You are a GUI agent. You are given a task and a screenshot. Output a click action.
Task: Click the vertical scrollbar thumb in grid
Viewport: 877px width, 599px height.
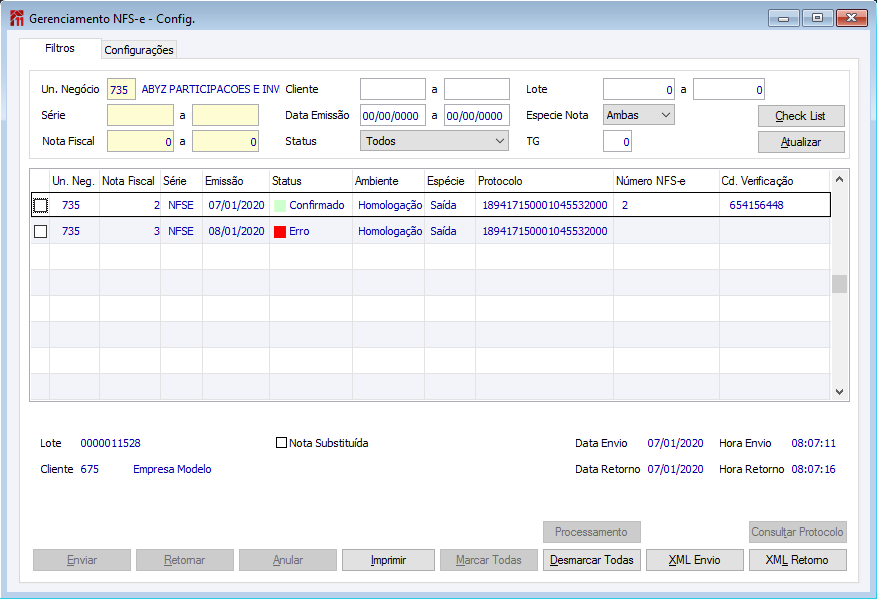click(839, 284)
